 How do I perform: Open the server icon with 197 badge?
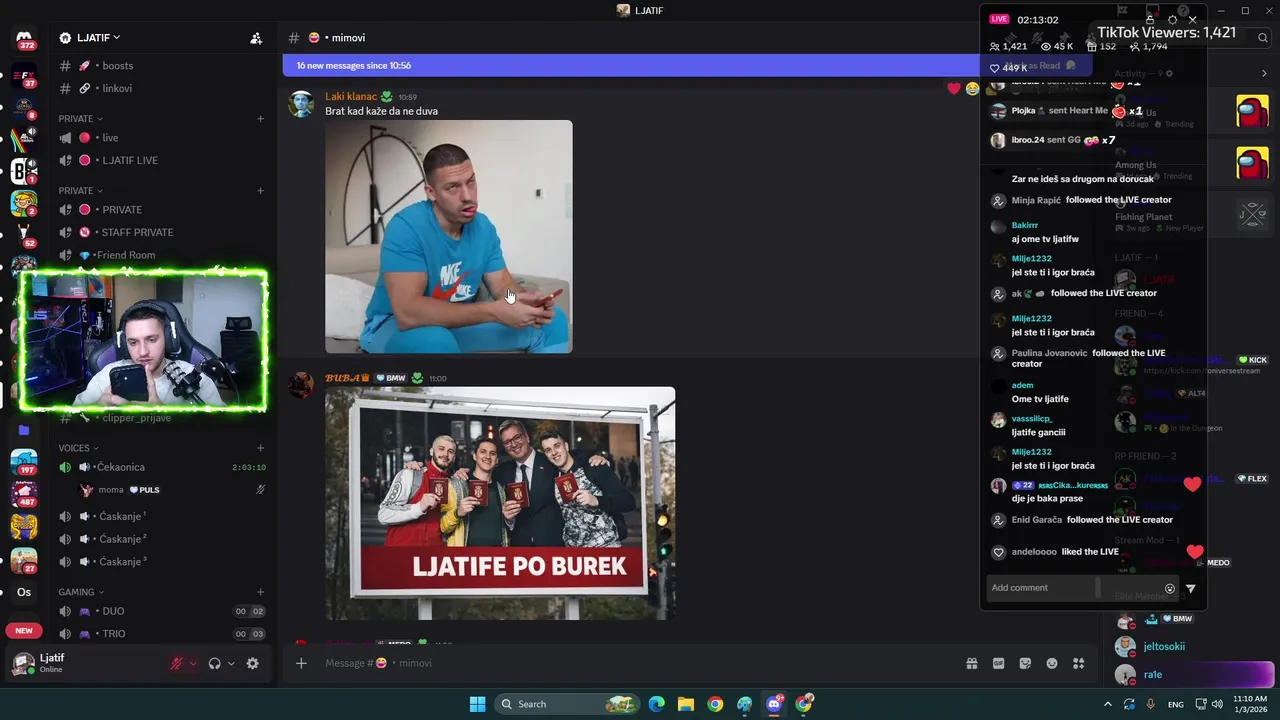(x=24, y=463)
